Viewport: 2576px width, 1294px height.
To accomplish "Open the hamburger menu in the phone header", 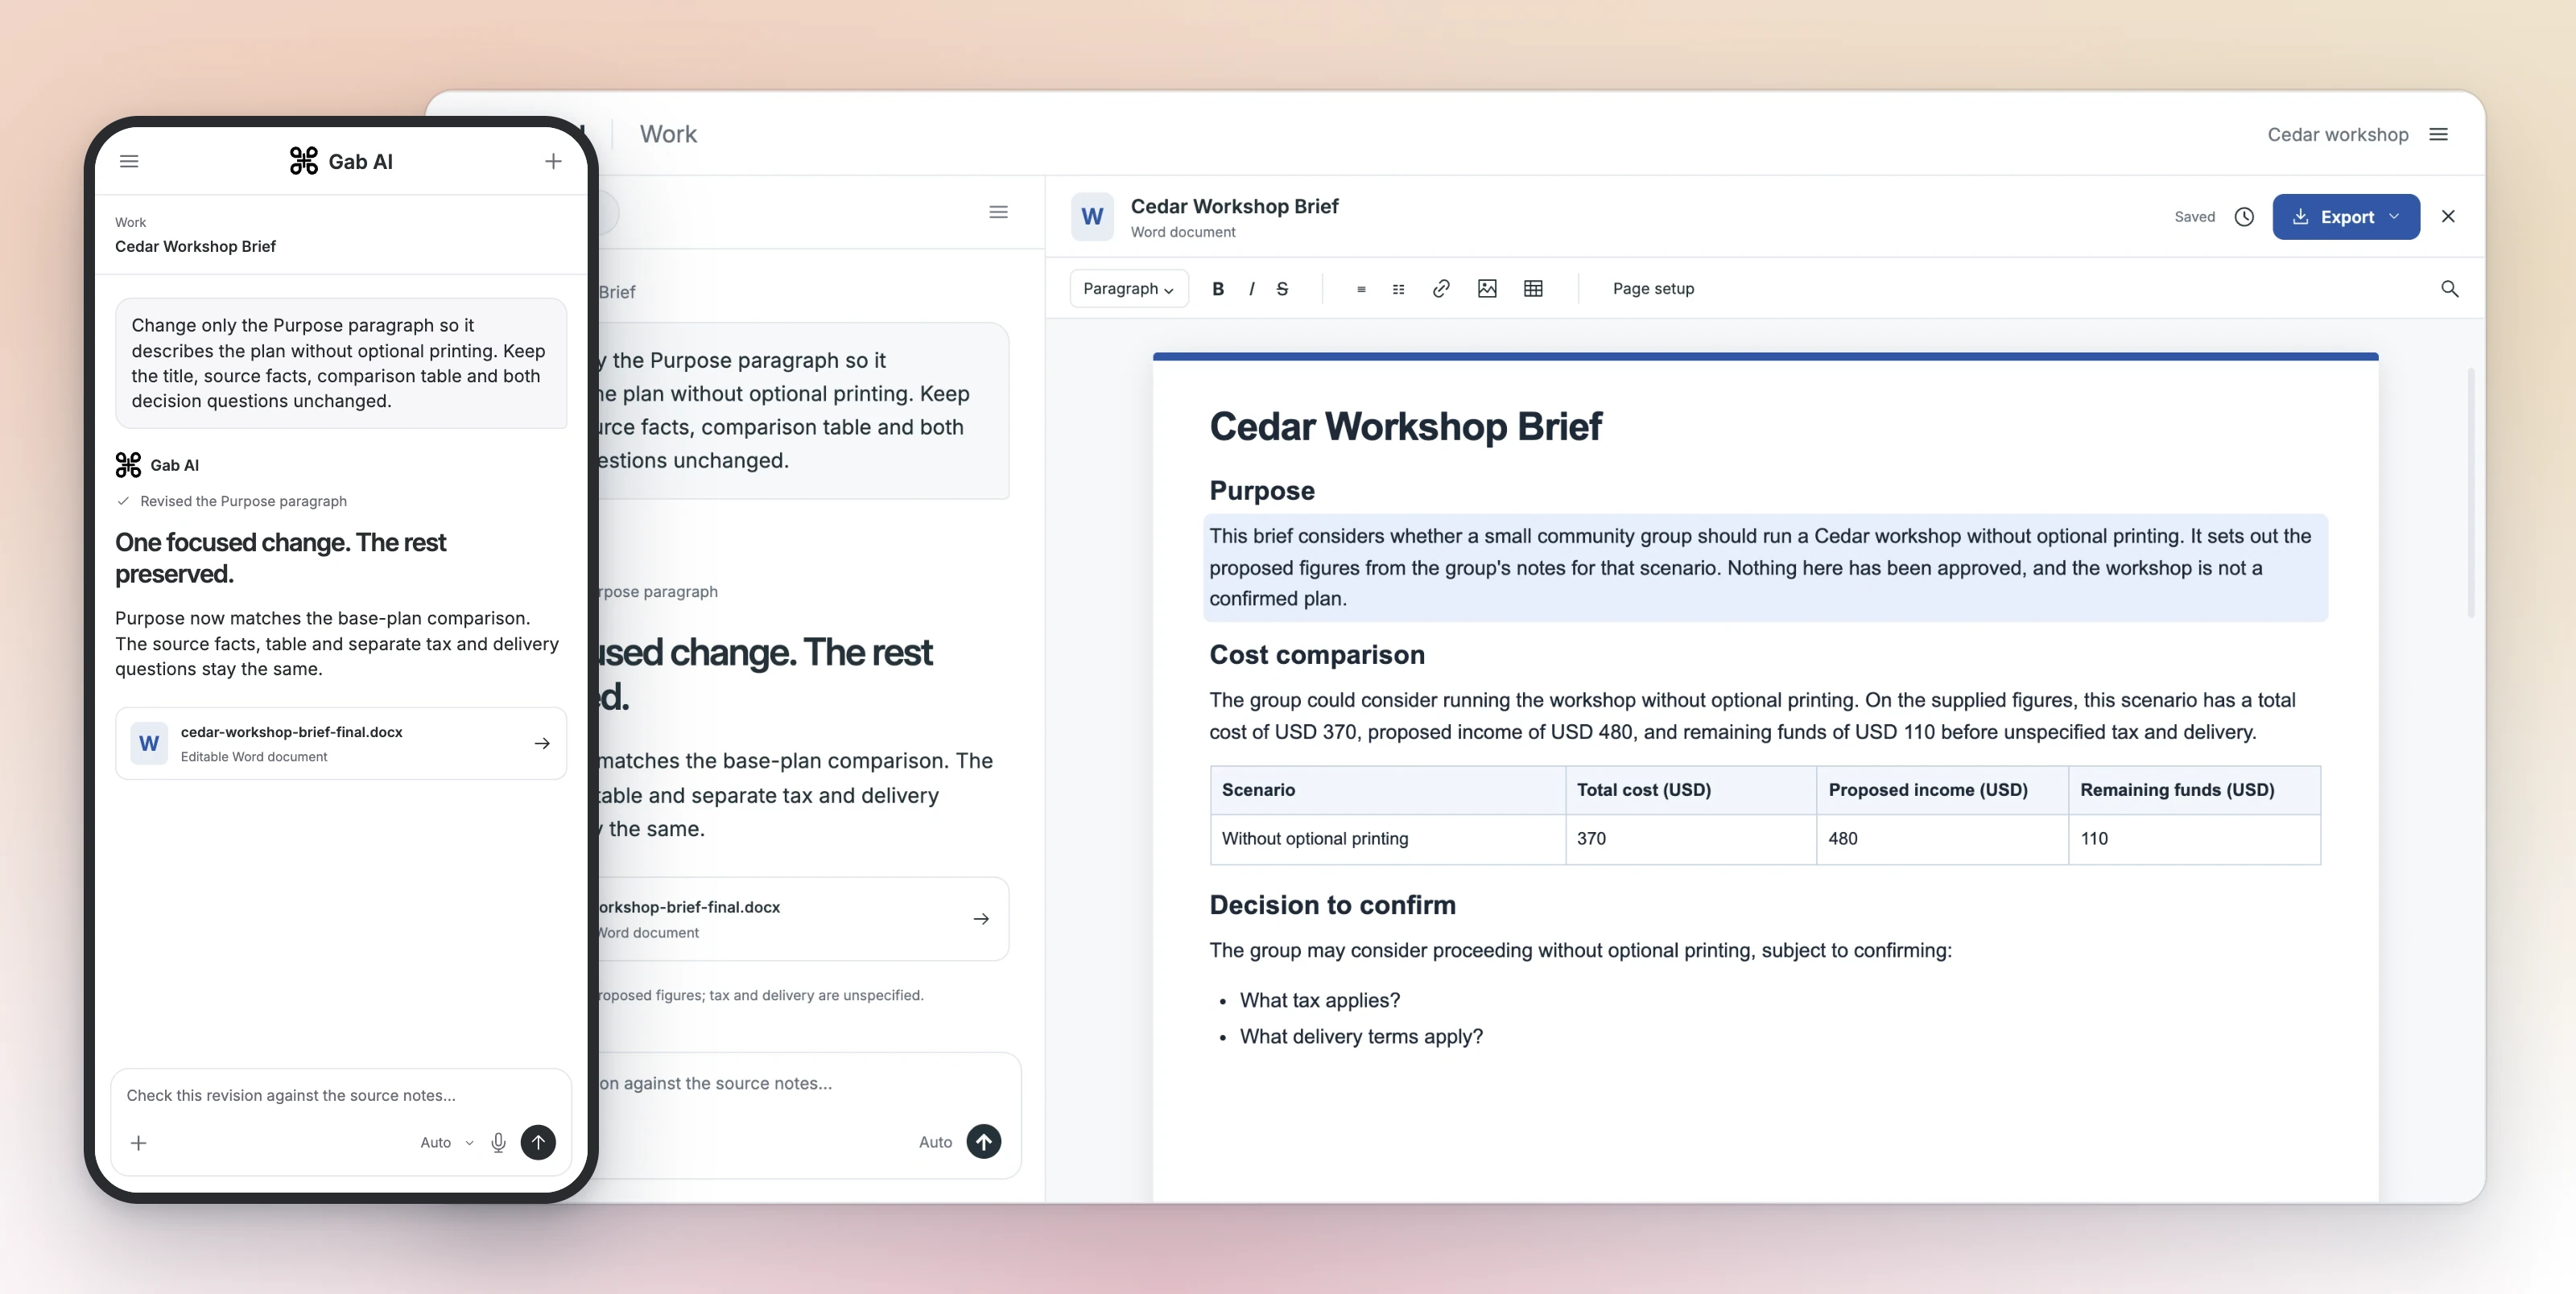I will [129, 161].
